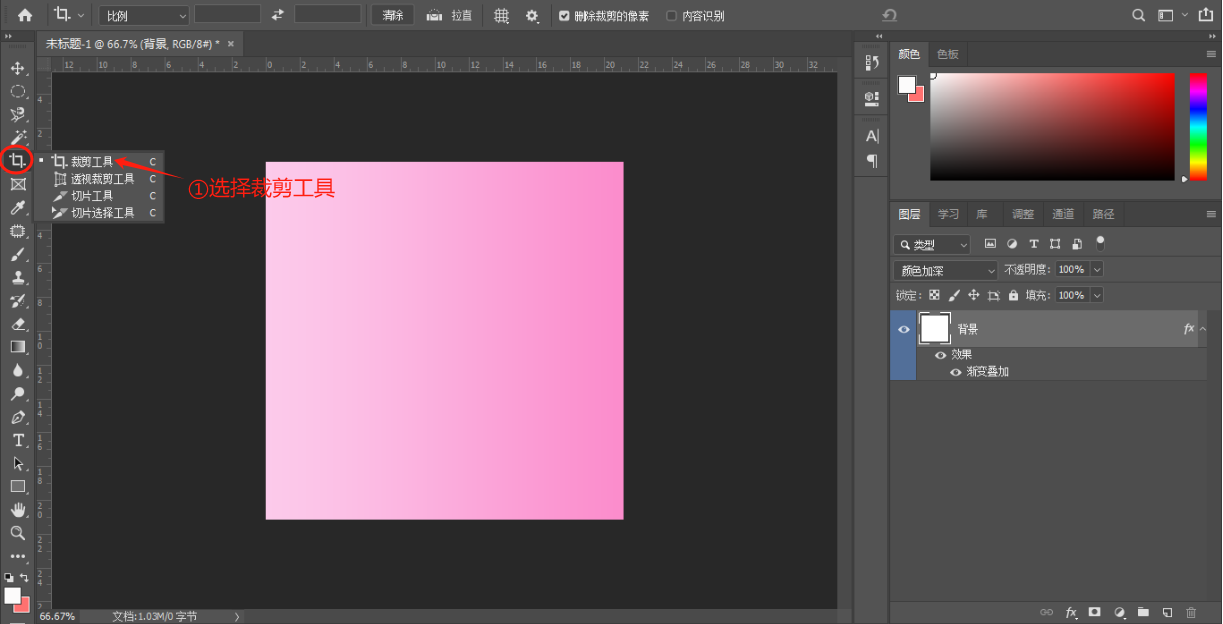Image resolution: width=1223 pixels, height=624 pixels.
Task: Select the Elliptical Marquee tool
Action: coord(17,91)
